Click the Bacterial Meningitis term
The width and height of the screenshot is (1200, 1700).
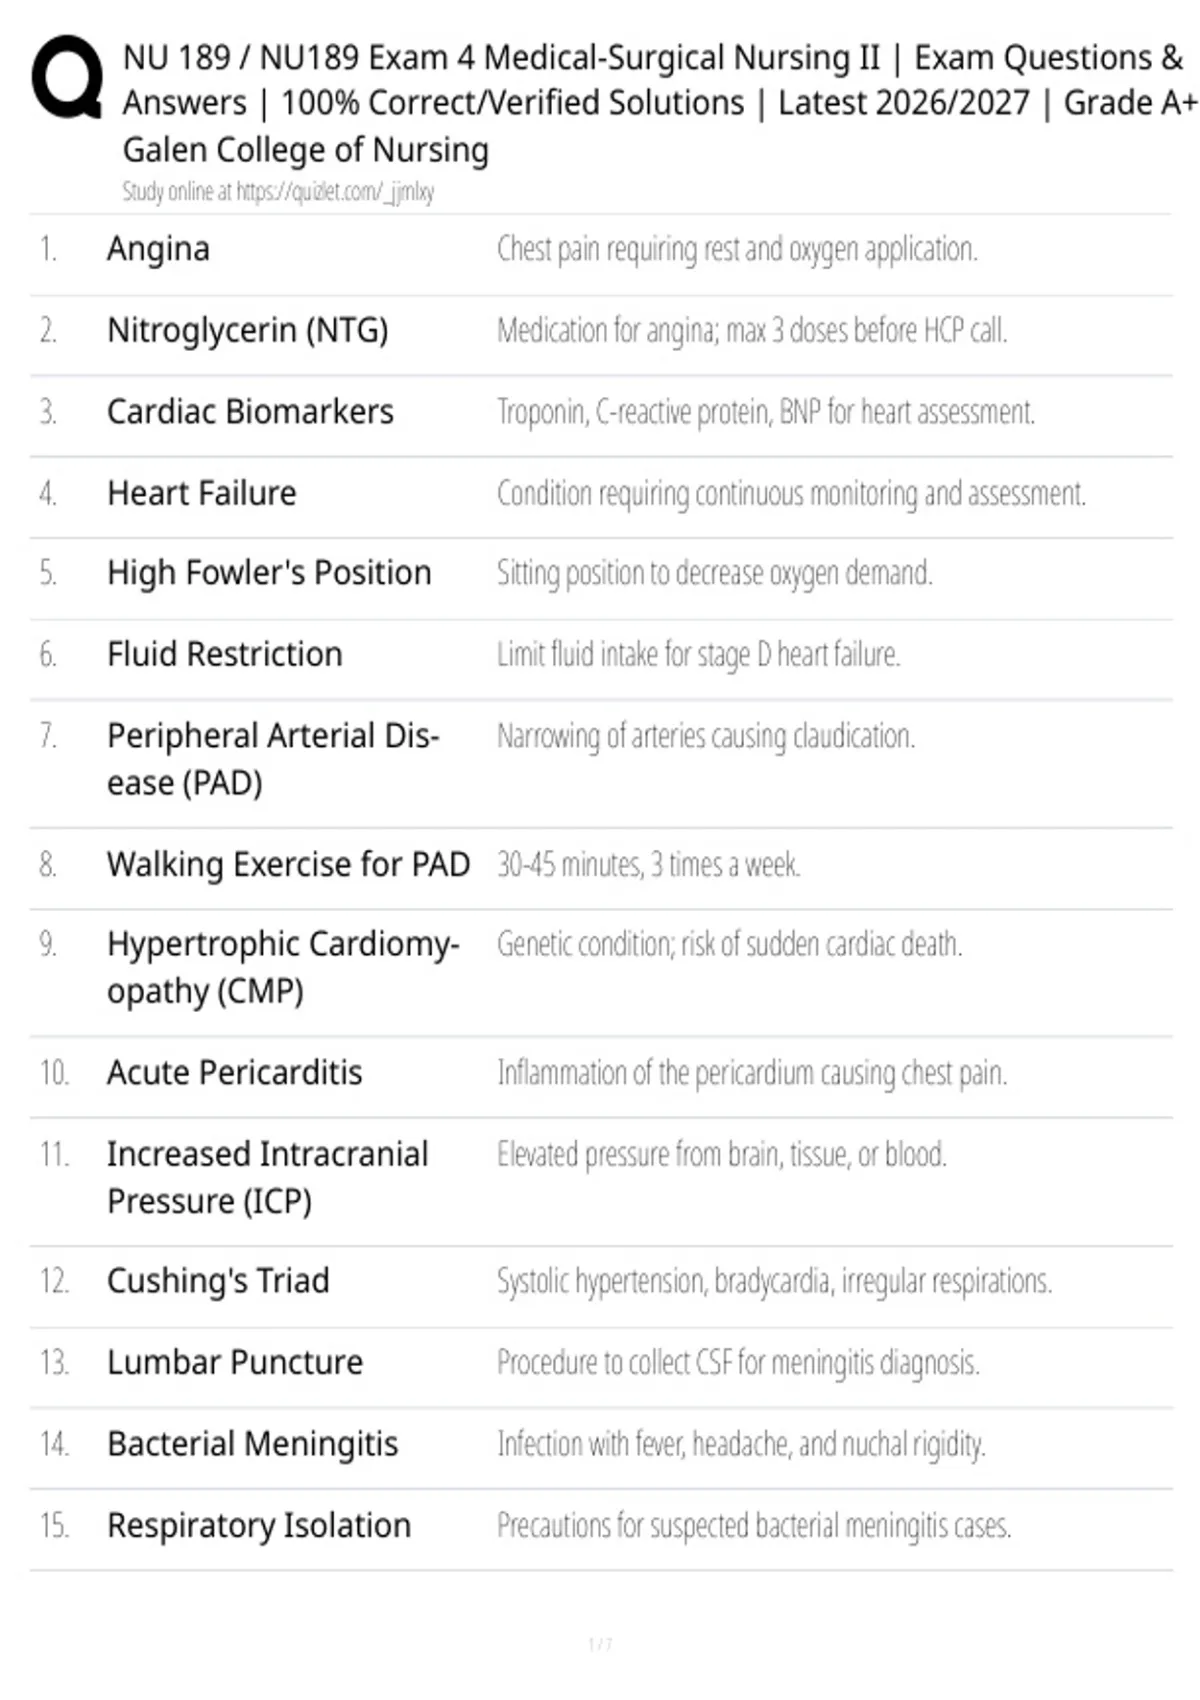point(252,1444)
